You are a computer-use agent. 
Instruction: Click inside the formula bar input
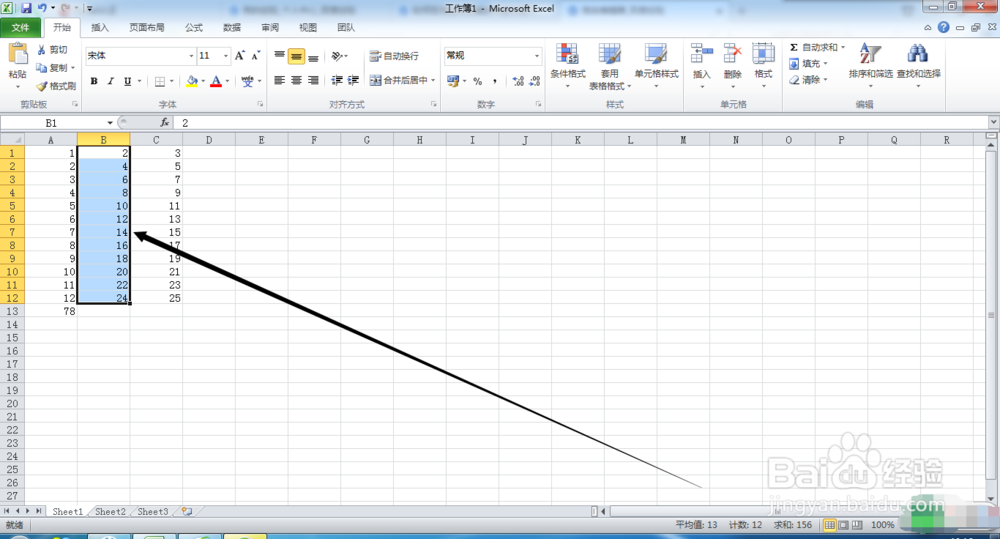pyautogui.click(x=580, y=122)
